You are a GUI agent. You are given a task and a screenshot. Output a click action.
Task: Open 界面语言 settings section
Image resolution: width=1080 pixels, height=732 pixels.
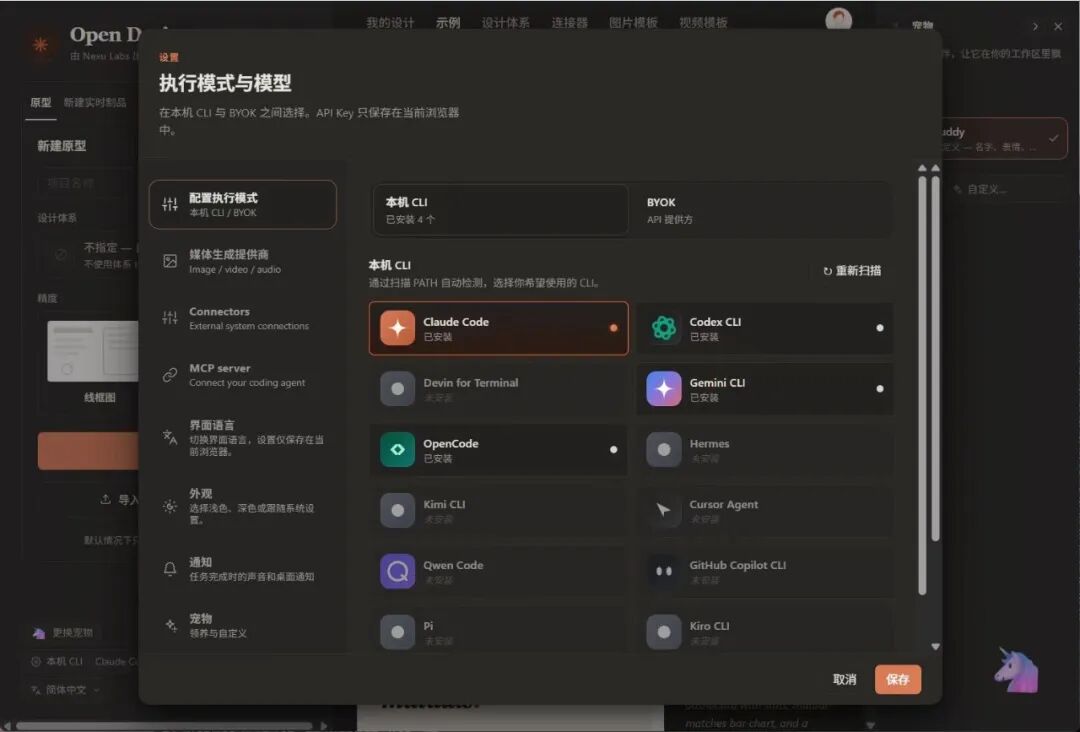(x=242, y=437)
